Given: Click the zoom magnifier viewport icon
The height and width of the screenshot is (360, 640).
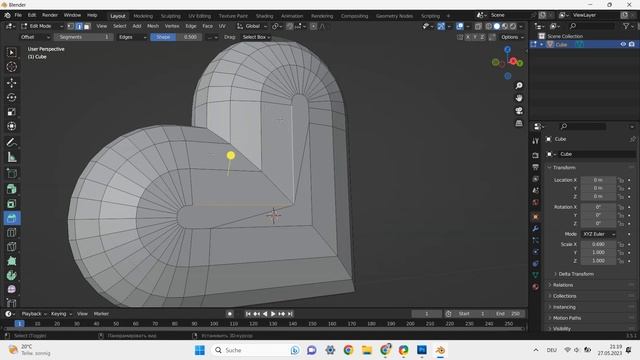Looking at the screenshot, I should coord(519,86).
